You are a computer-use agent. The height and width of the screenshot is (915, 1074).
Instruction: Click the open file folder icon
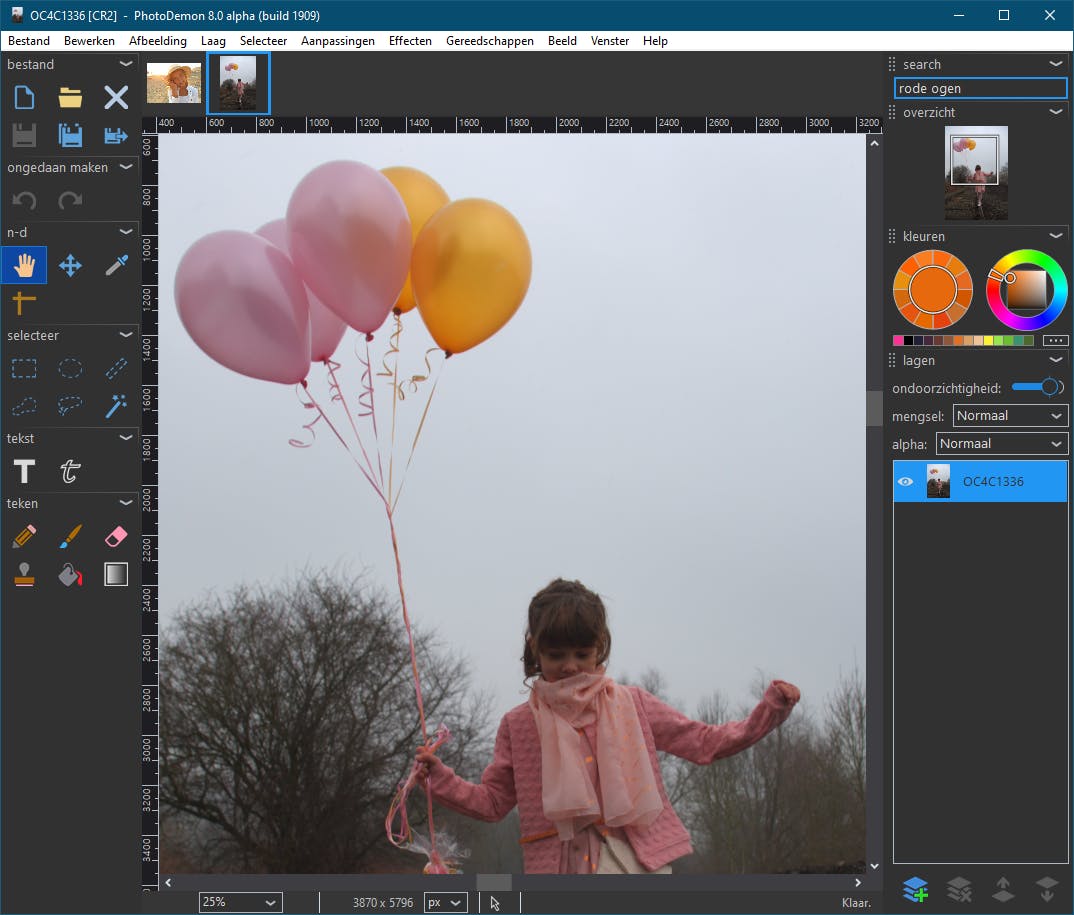pos(70,97)
